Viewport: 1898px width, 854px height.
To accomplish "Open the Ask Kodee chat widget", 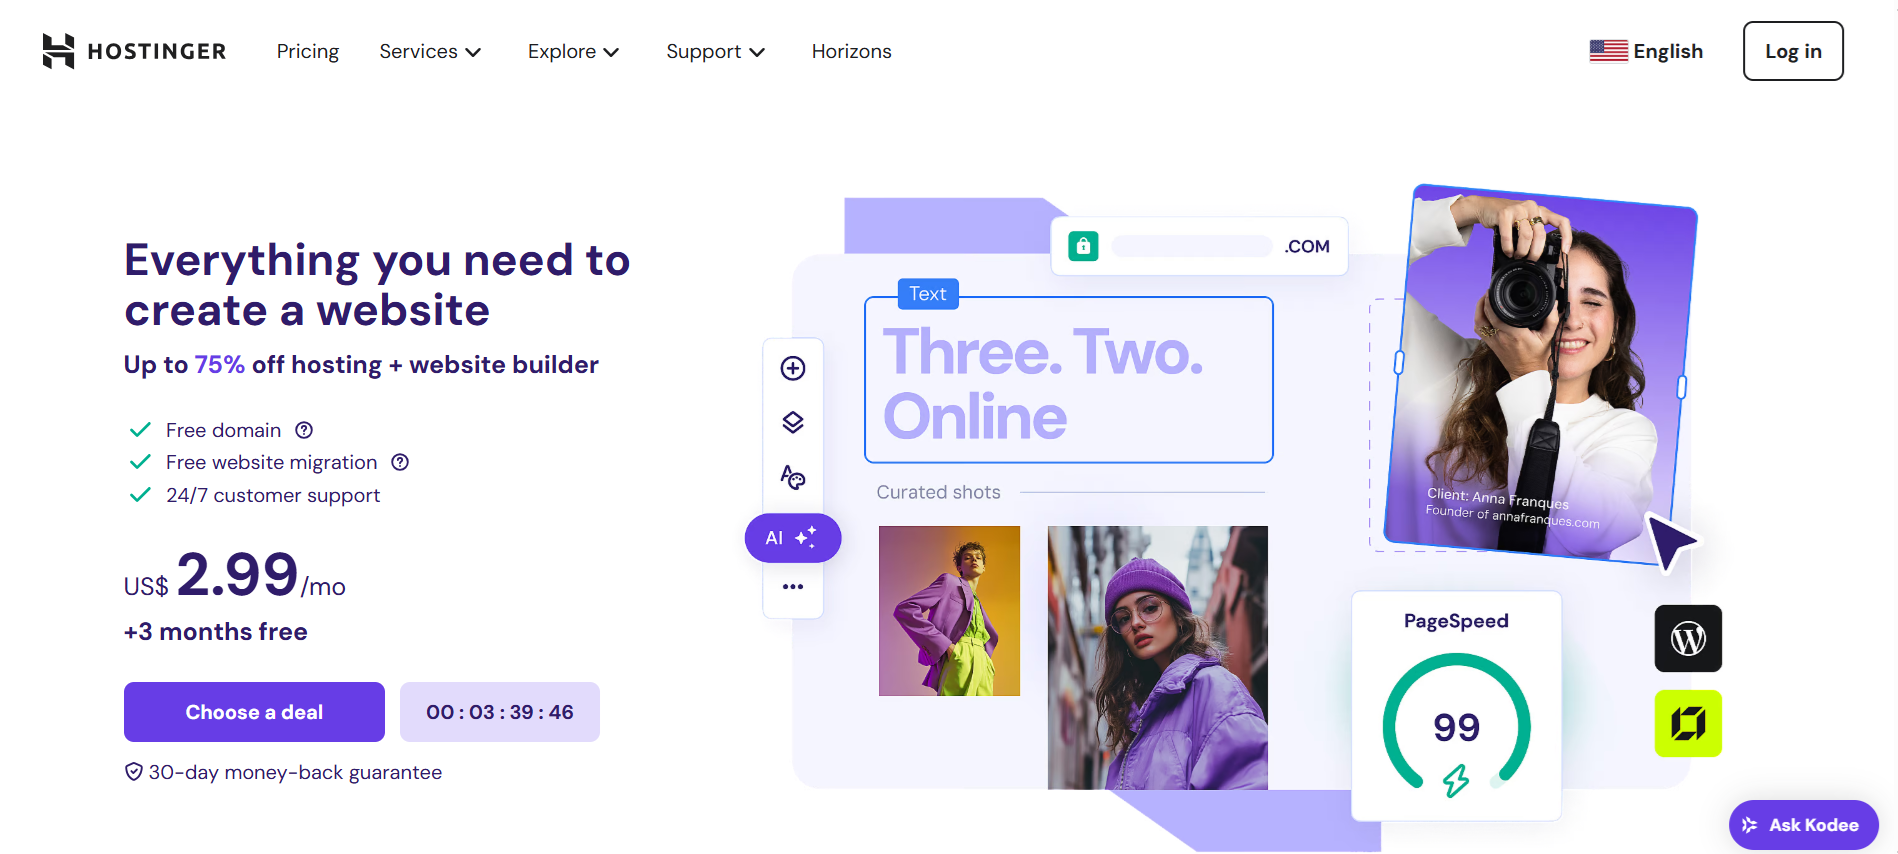I will click(1804, 825).
